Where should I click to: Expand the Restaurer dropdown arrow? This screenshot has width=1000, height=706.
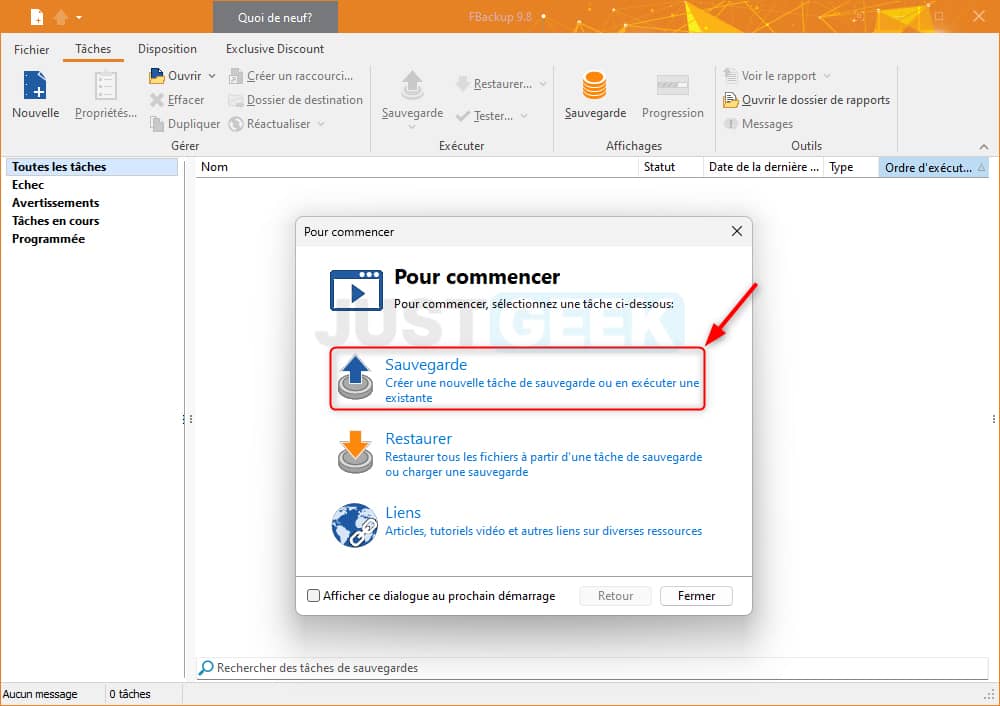coord(543,84)
